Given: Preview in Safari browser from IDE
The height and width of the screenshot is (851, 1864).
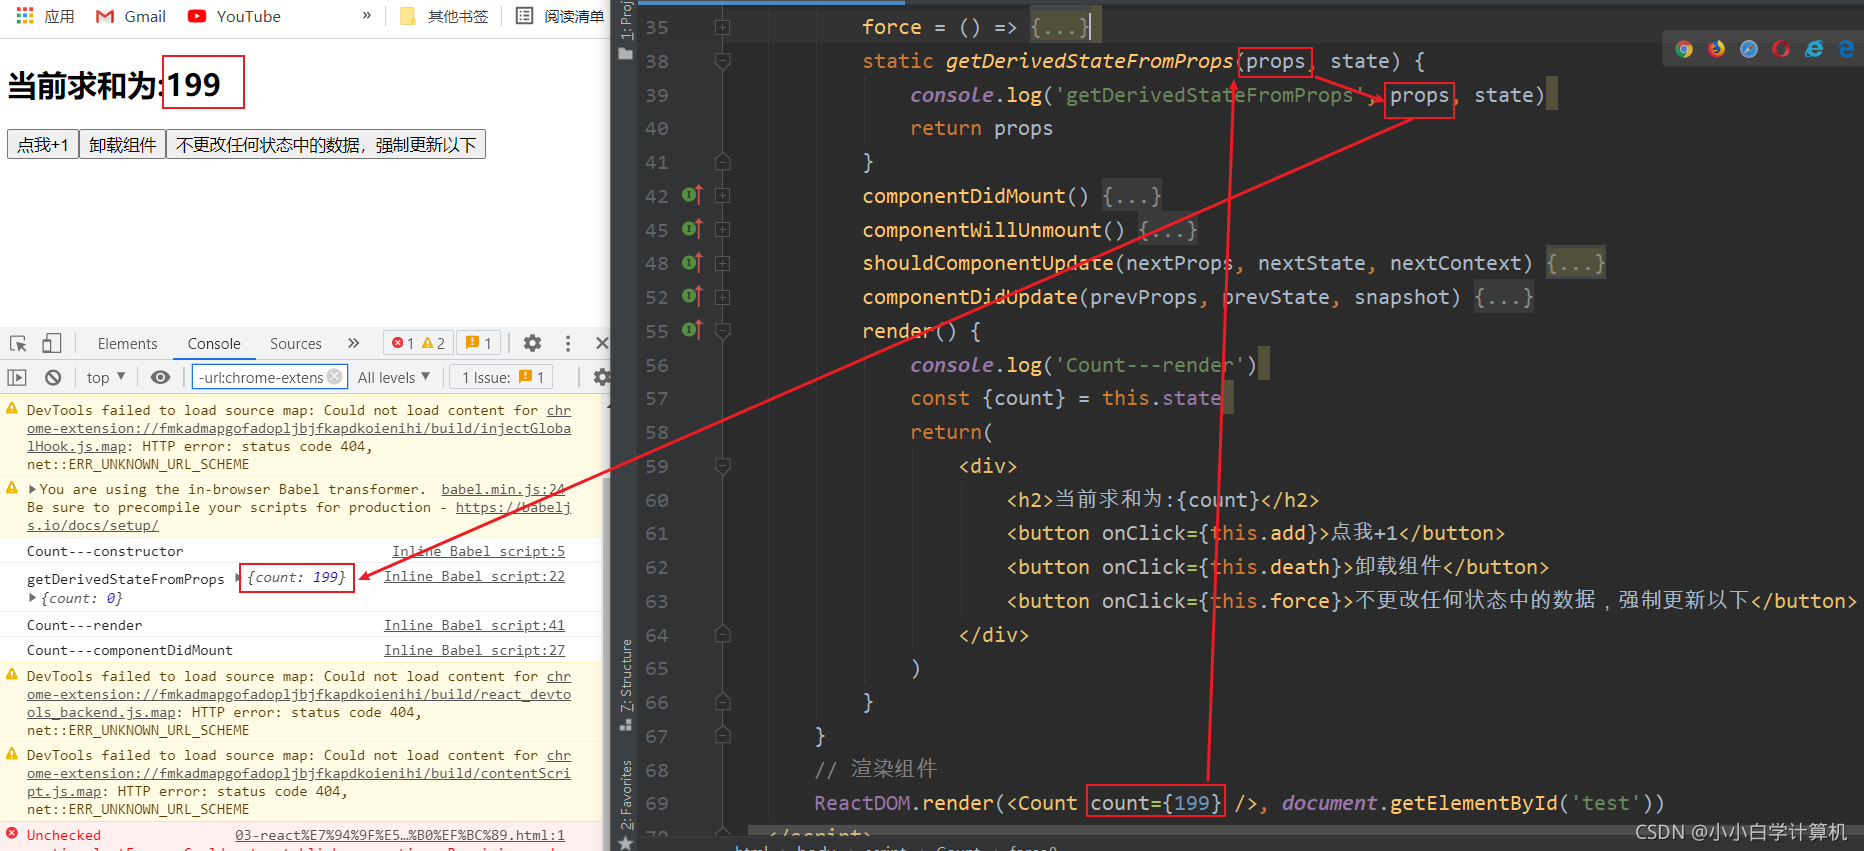Looking at the screenshot, I should tap(1749, 49).
